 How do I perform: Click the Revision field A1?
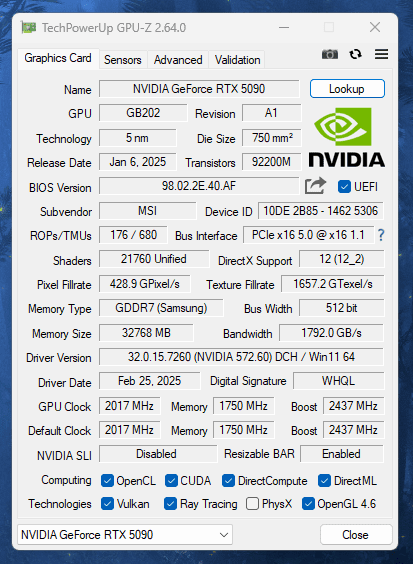coord(272,113)
